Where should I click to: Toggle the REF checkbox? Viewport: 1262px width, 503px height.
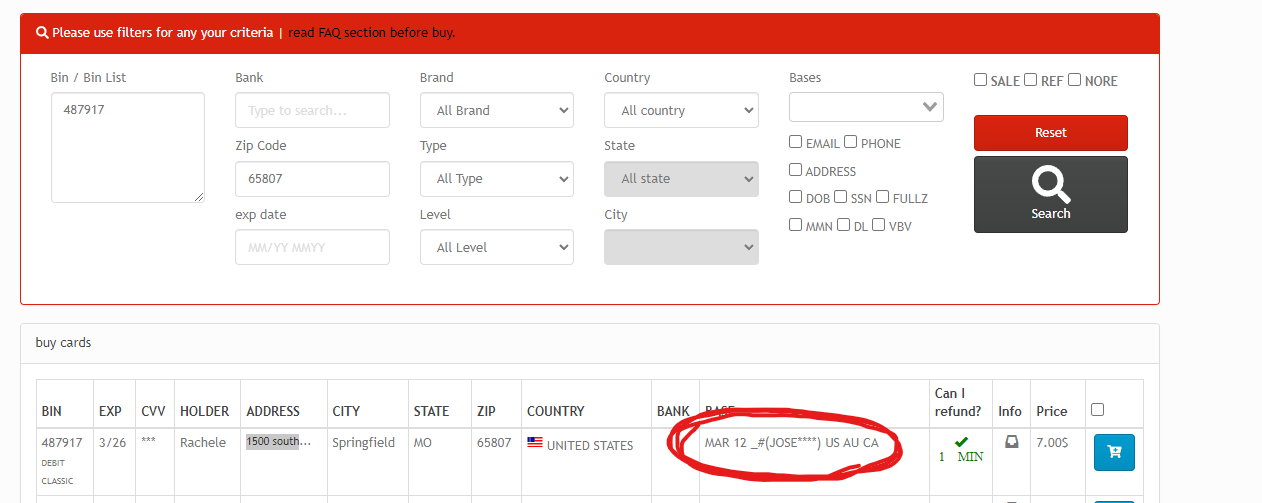pyautogui.click(x=1031, y=80)
